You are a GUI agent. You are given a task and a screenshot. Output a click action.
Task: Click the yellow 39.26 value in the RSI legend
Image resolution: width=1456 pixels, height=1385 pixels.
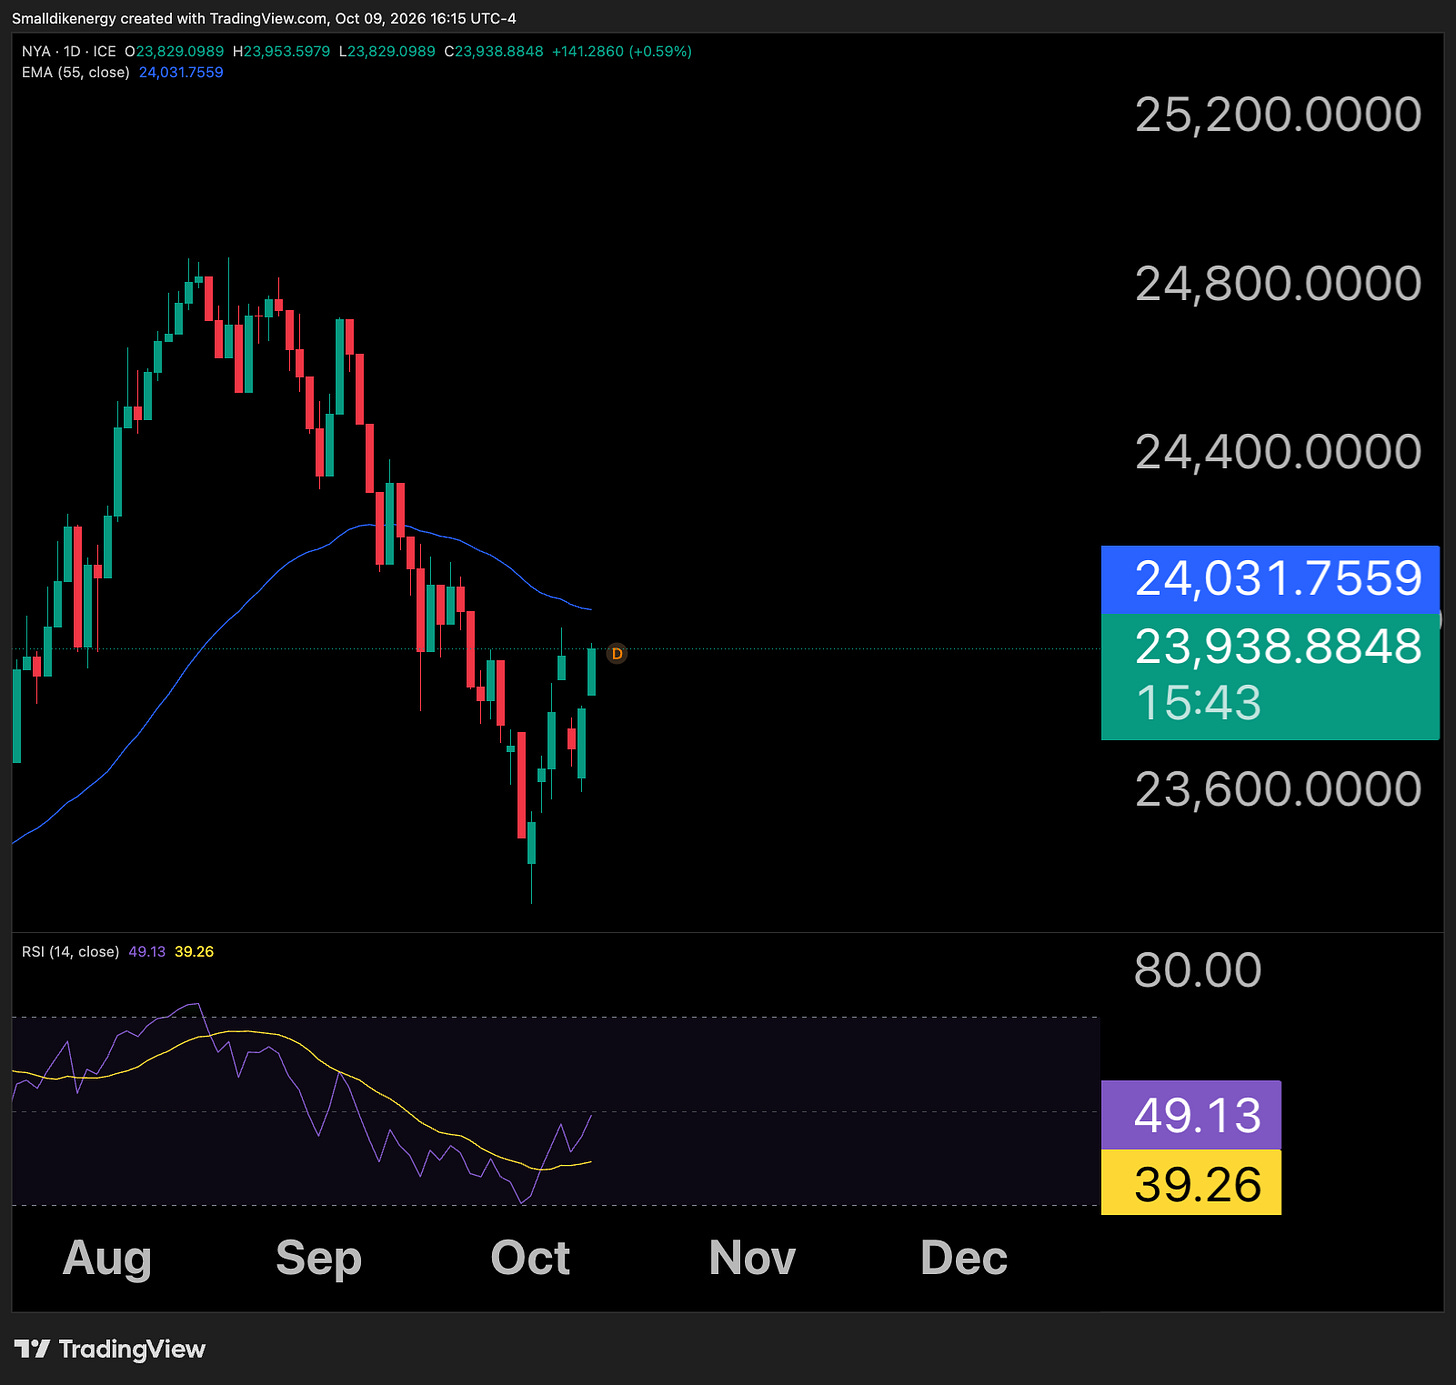point(194,952)
